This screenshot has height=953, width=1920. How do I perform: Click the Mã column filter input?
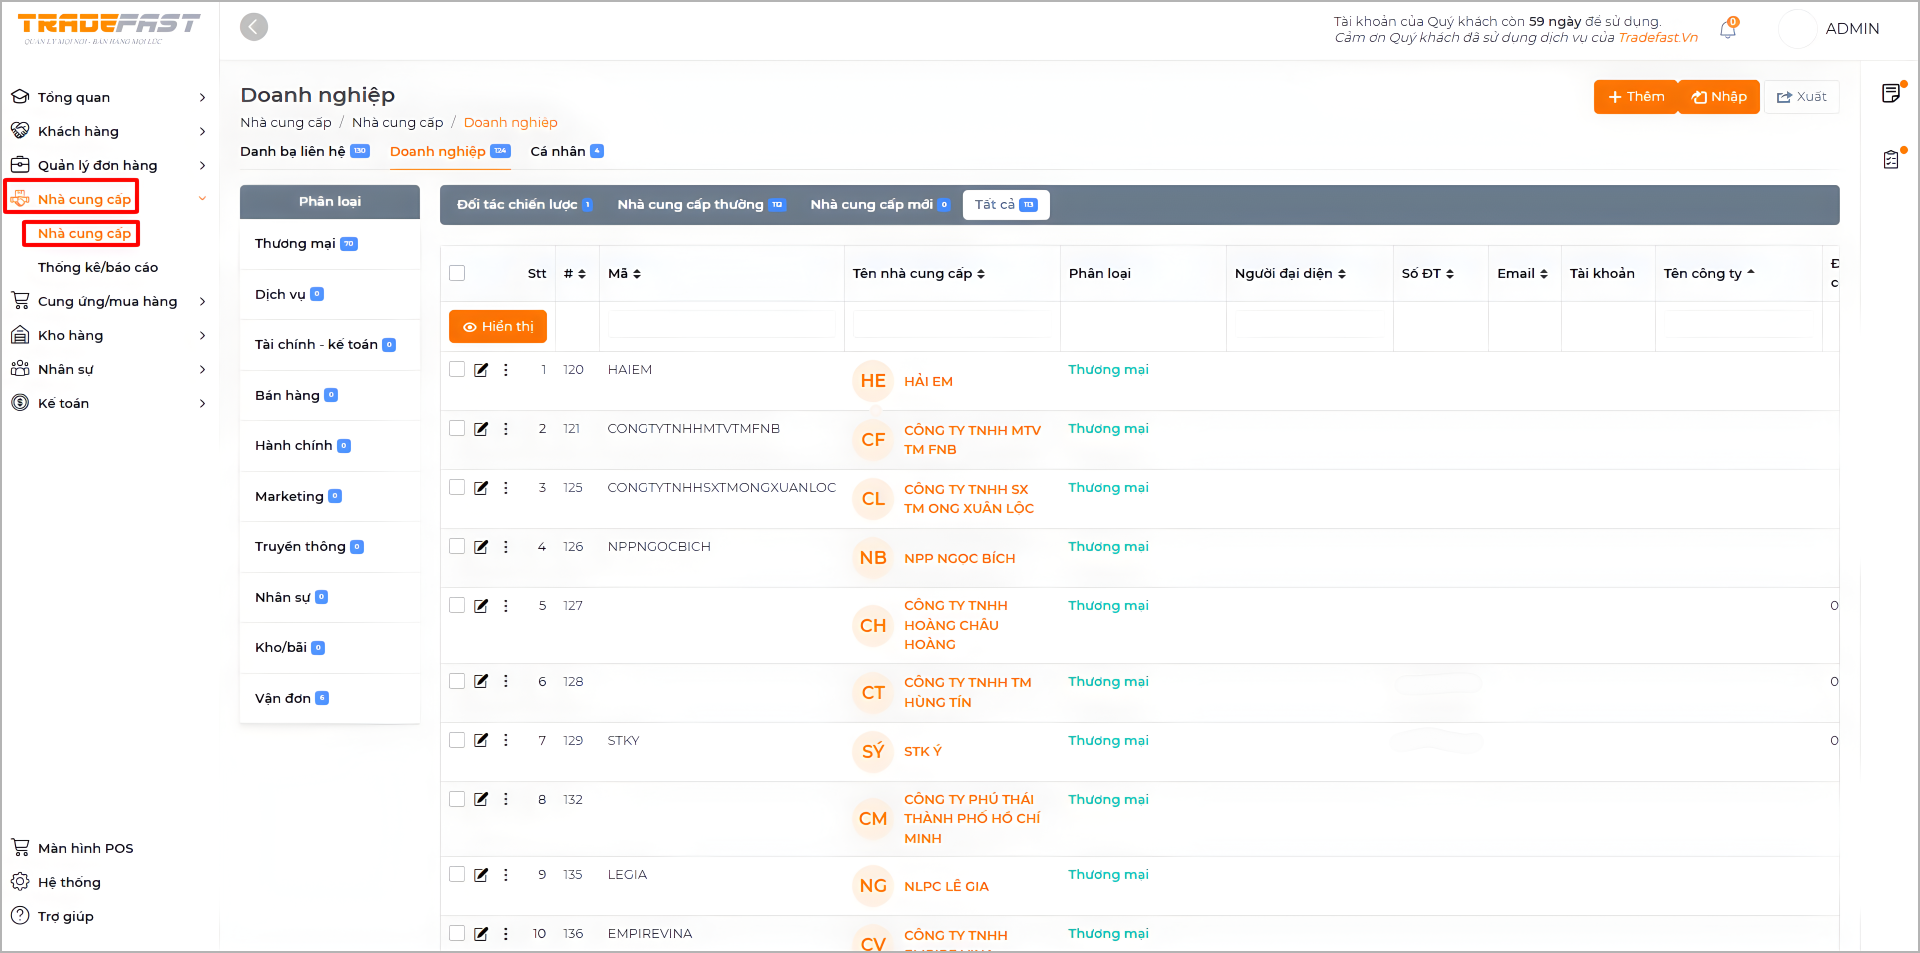pyautogui.click(x=721, y=325)
